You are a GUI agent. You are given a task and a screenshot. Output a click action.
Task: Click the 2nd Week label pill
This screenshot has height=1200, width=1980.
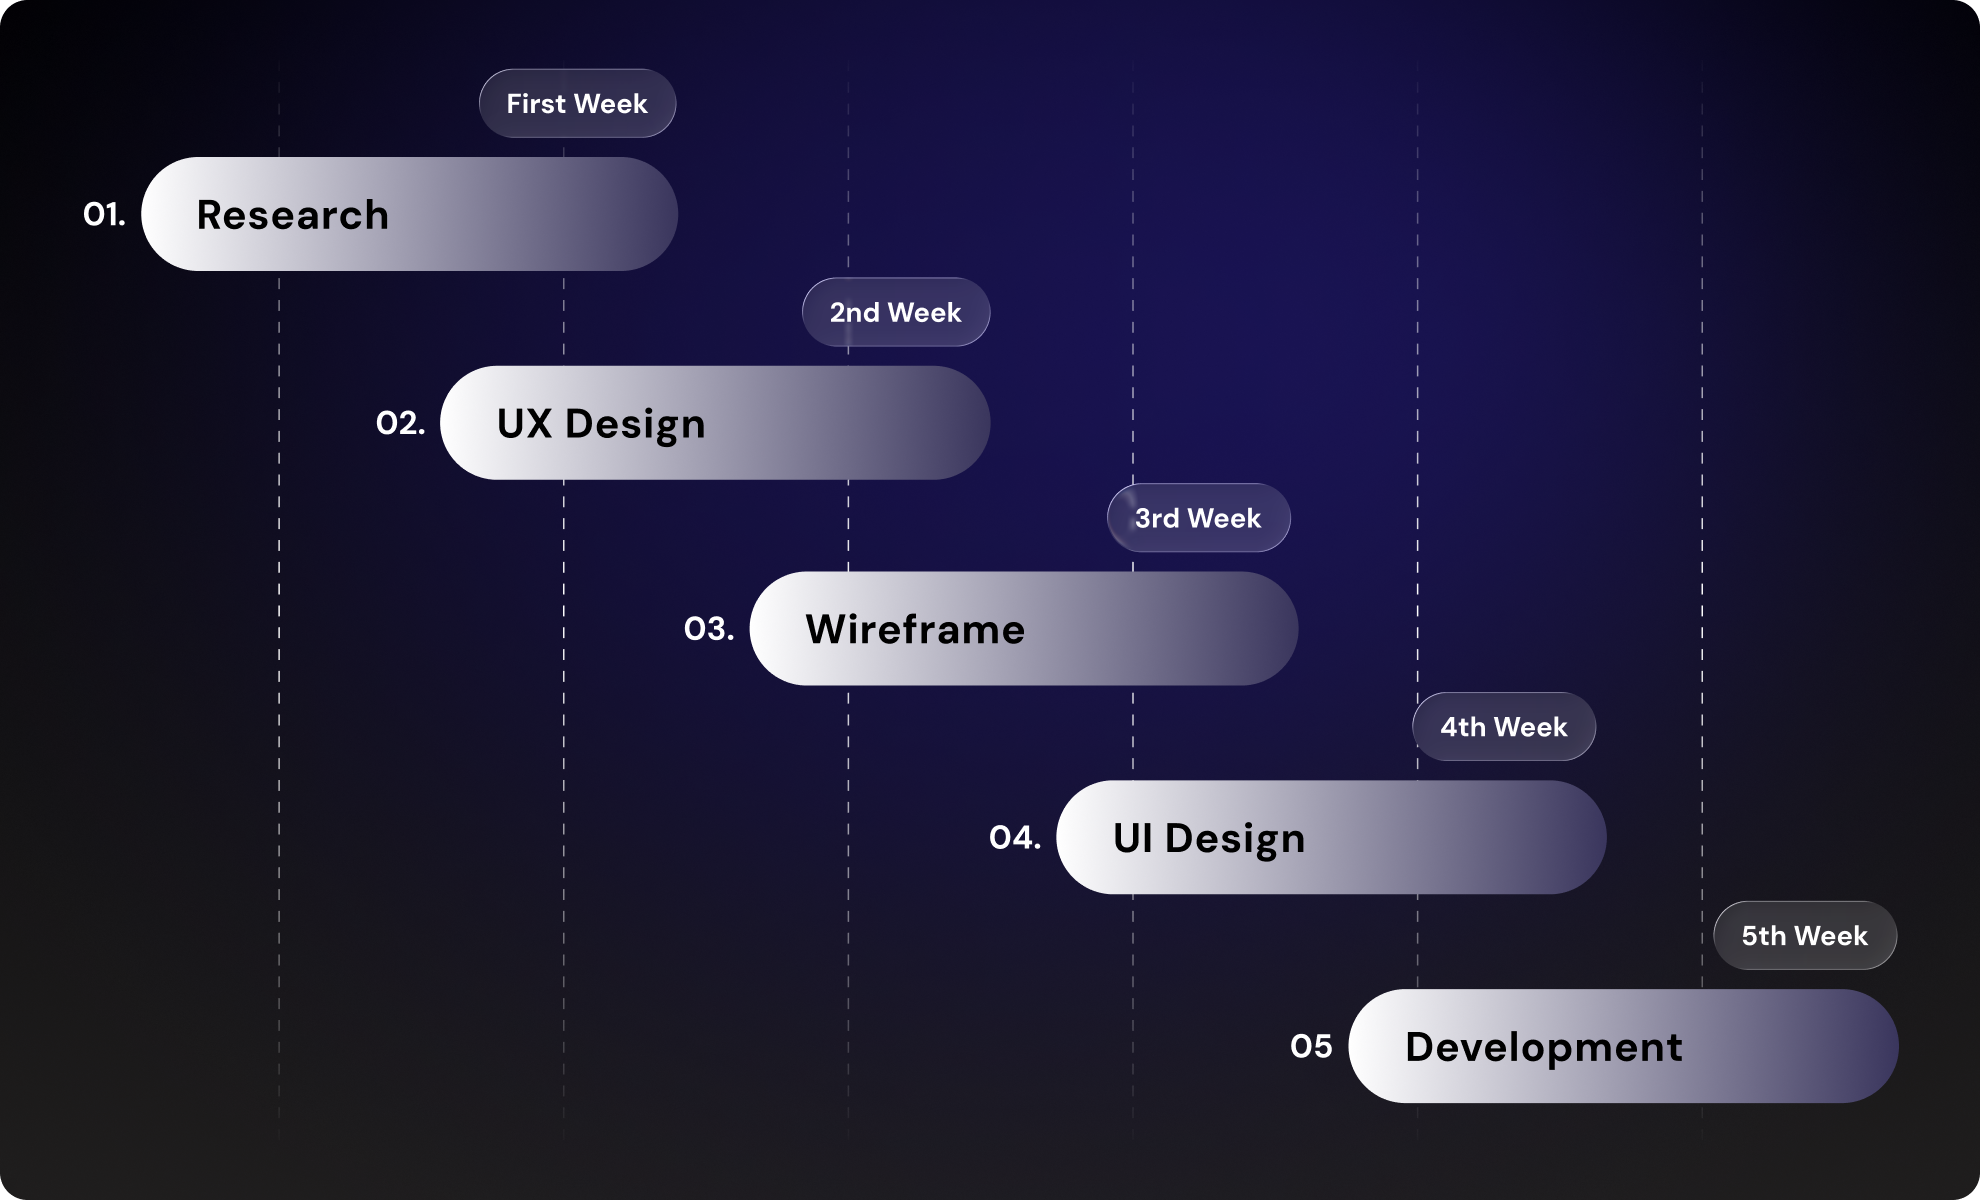895,312
